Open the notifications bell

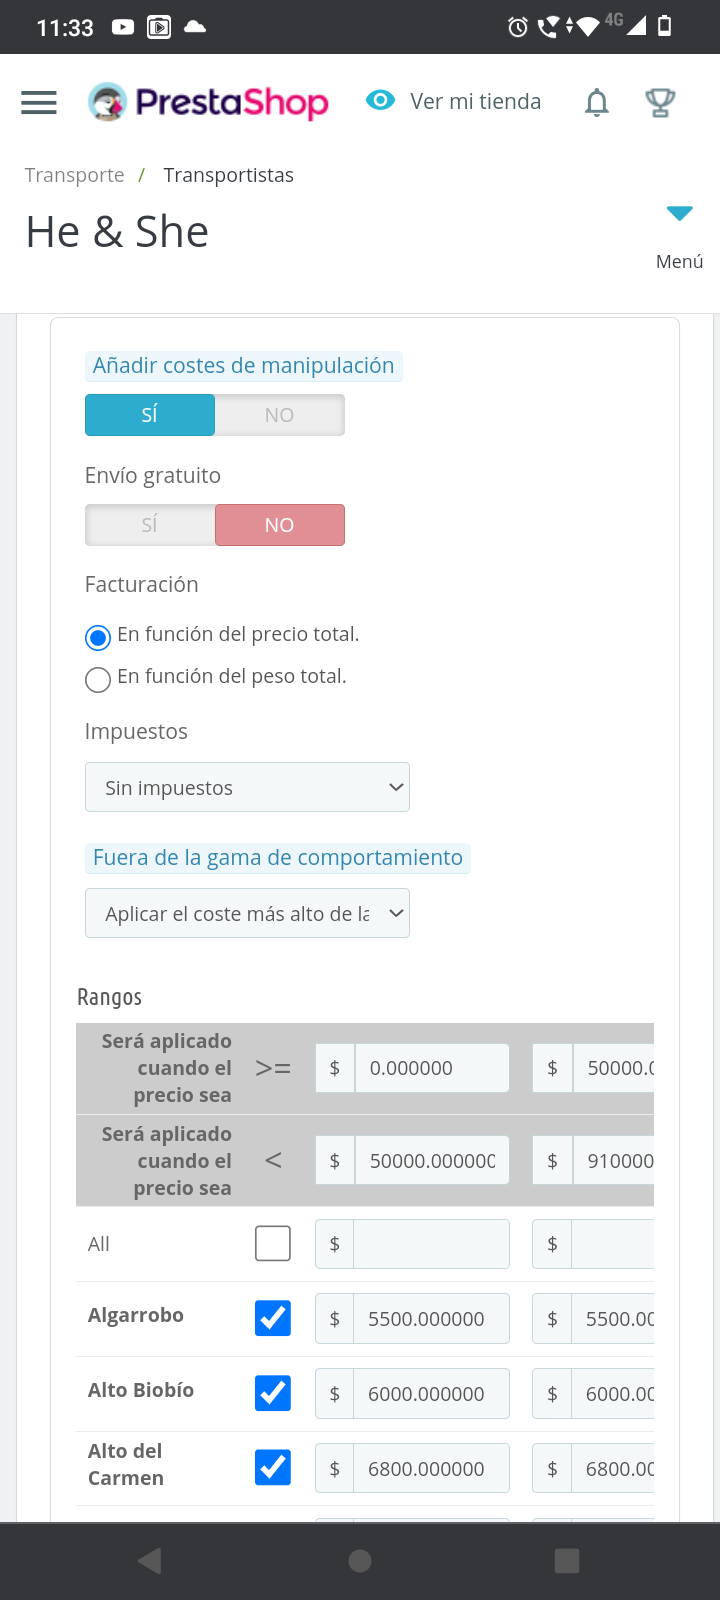[x=597, y=102]
